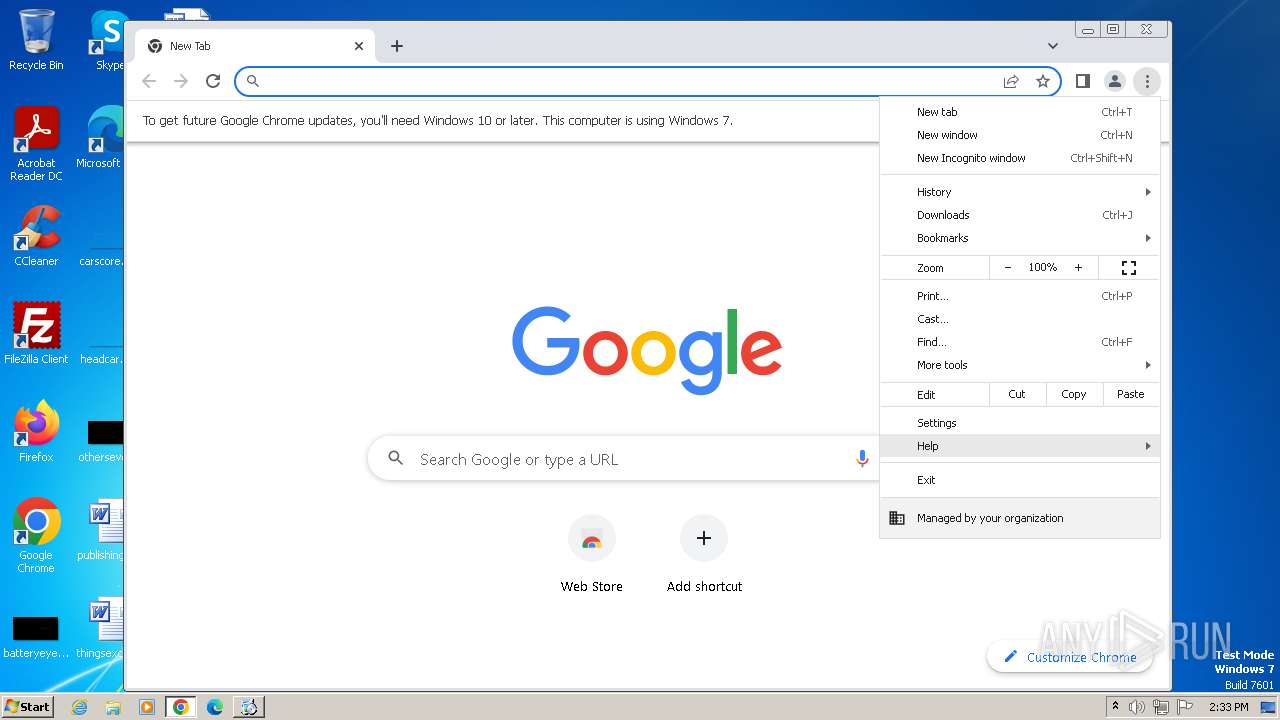Click the Recycle Bin desktop icon
This screenshot has width=1280, height=720.
(x=36, y=40)
